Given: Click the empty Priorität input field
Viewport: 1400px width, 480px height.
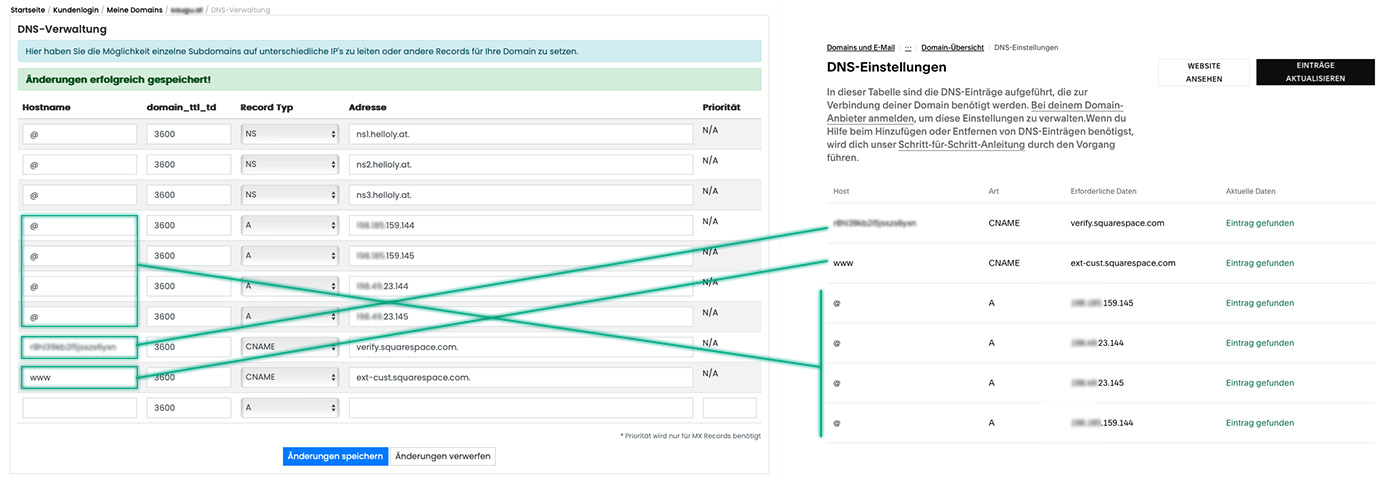Looking at the screenshot, I should (x=729, y=408).
